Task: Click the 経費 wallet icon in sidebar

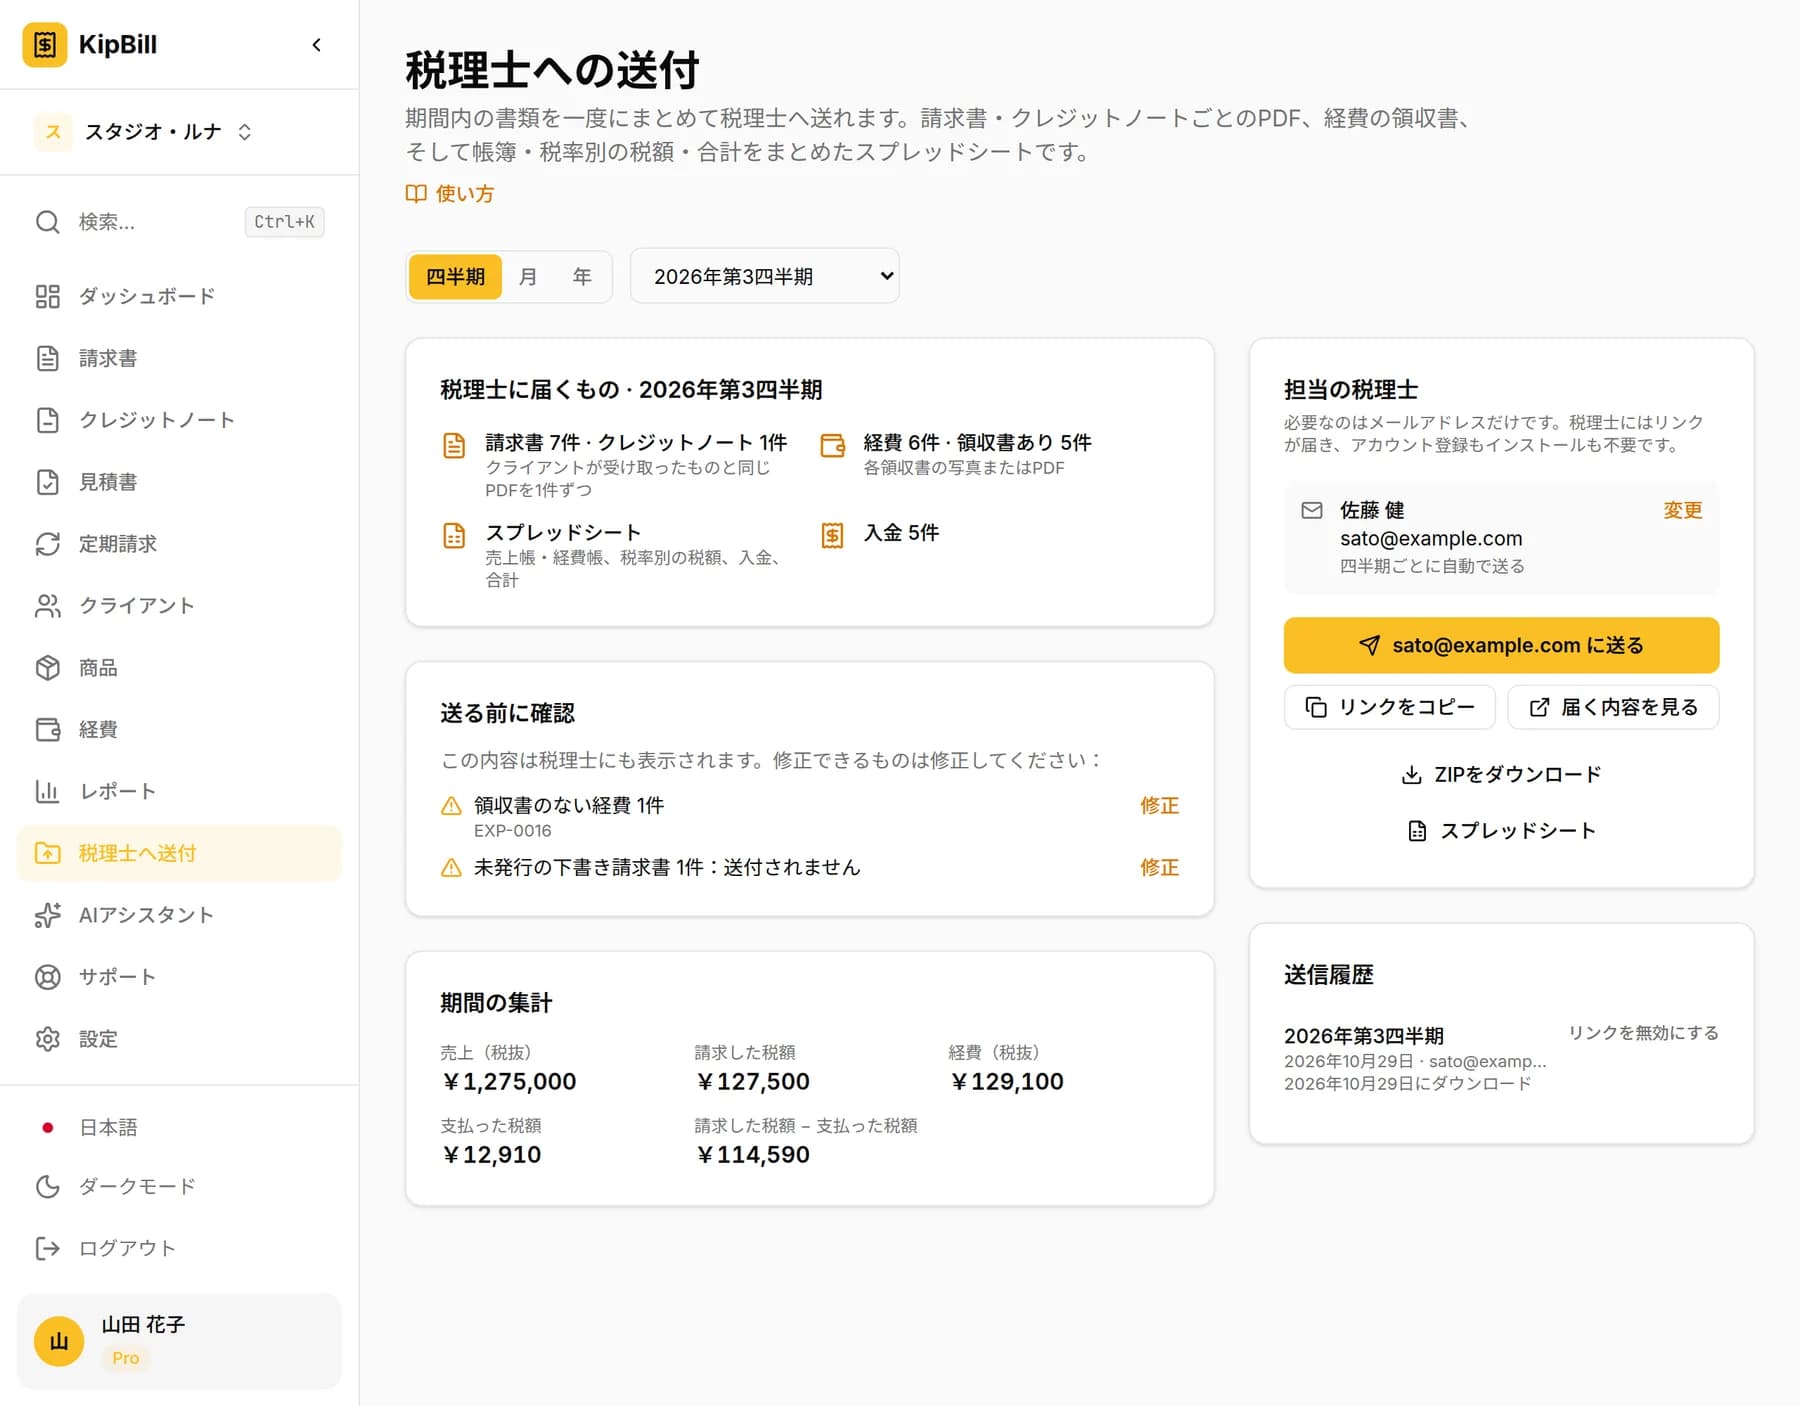Action: (x=47, y=730)
